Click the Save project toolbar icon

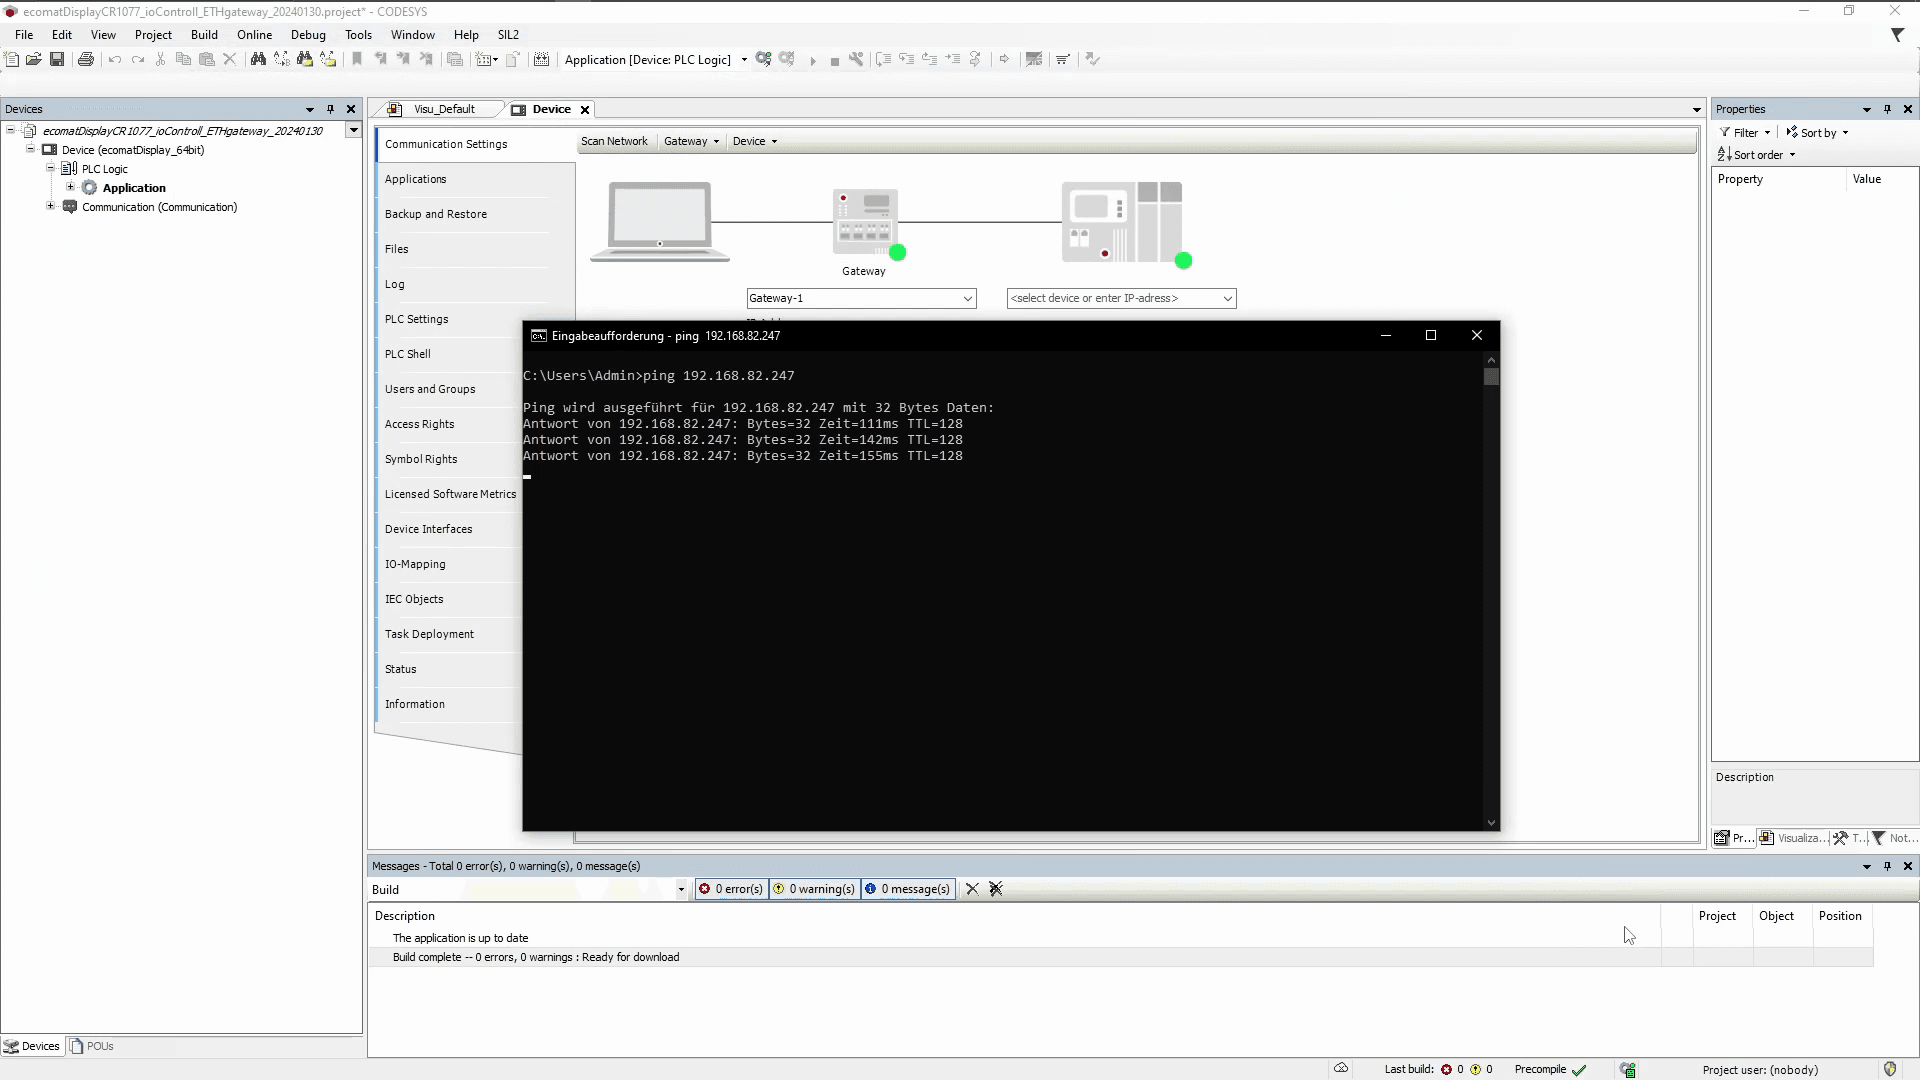click(x=57, y=60)
